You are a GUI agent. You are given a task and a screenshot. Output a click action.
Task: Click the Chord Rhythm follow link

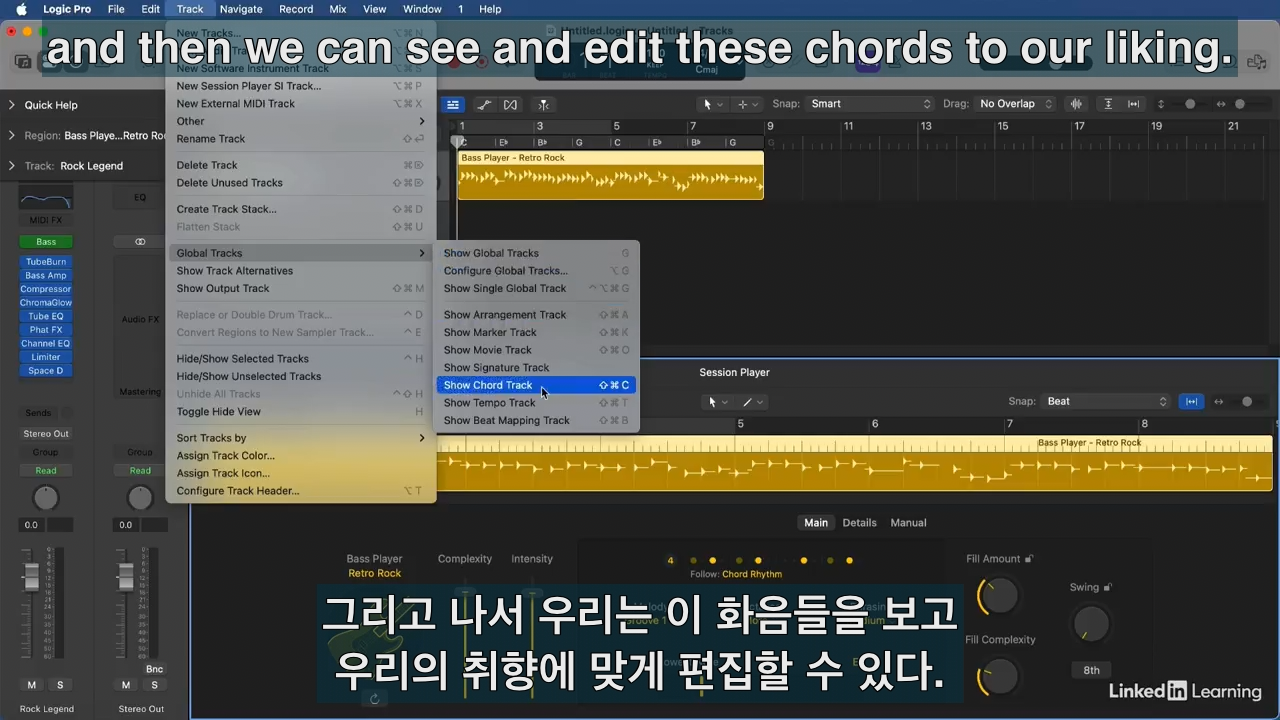click(x=752, y=574)
